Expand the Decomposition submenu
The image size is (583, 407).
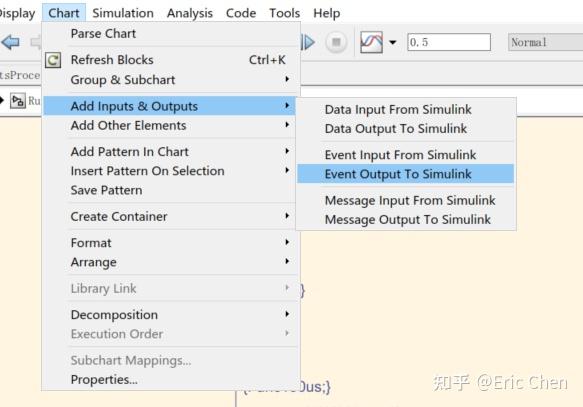[171, 314]
